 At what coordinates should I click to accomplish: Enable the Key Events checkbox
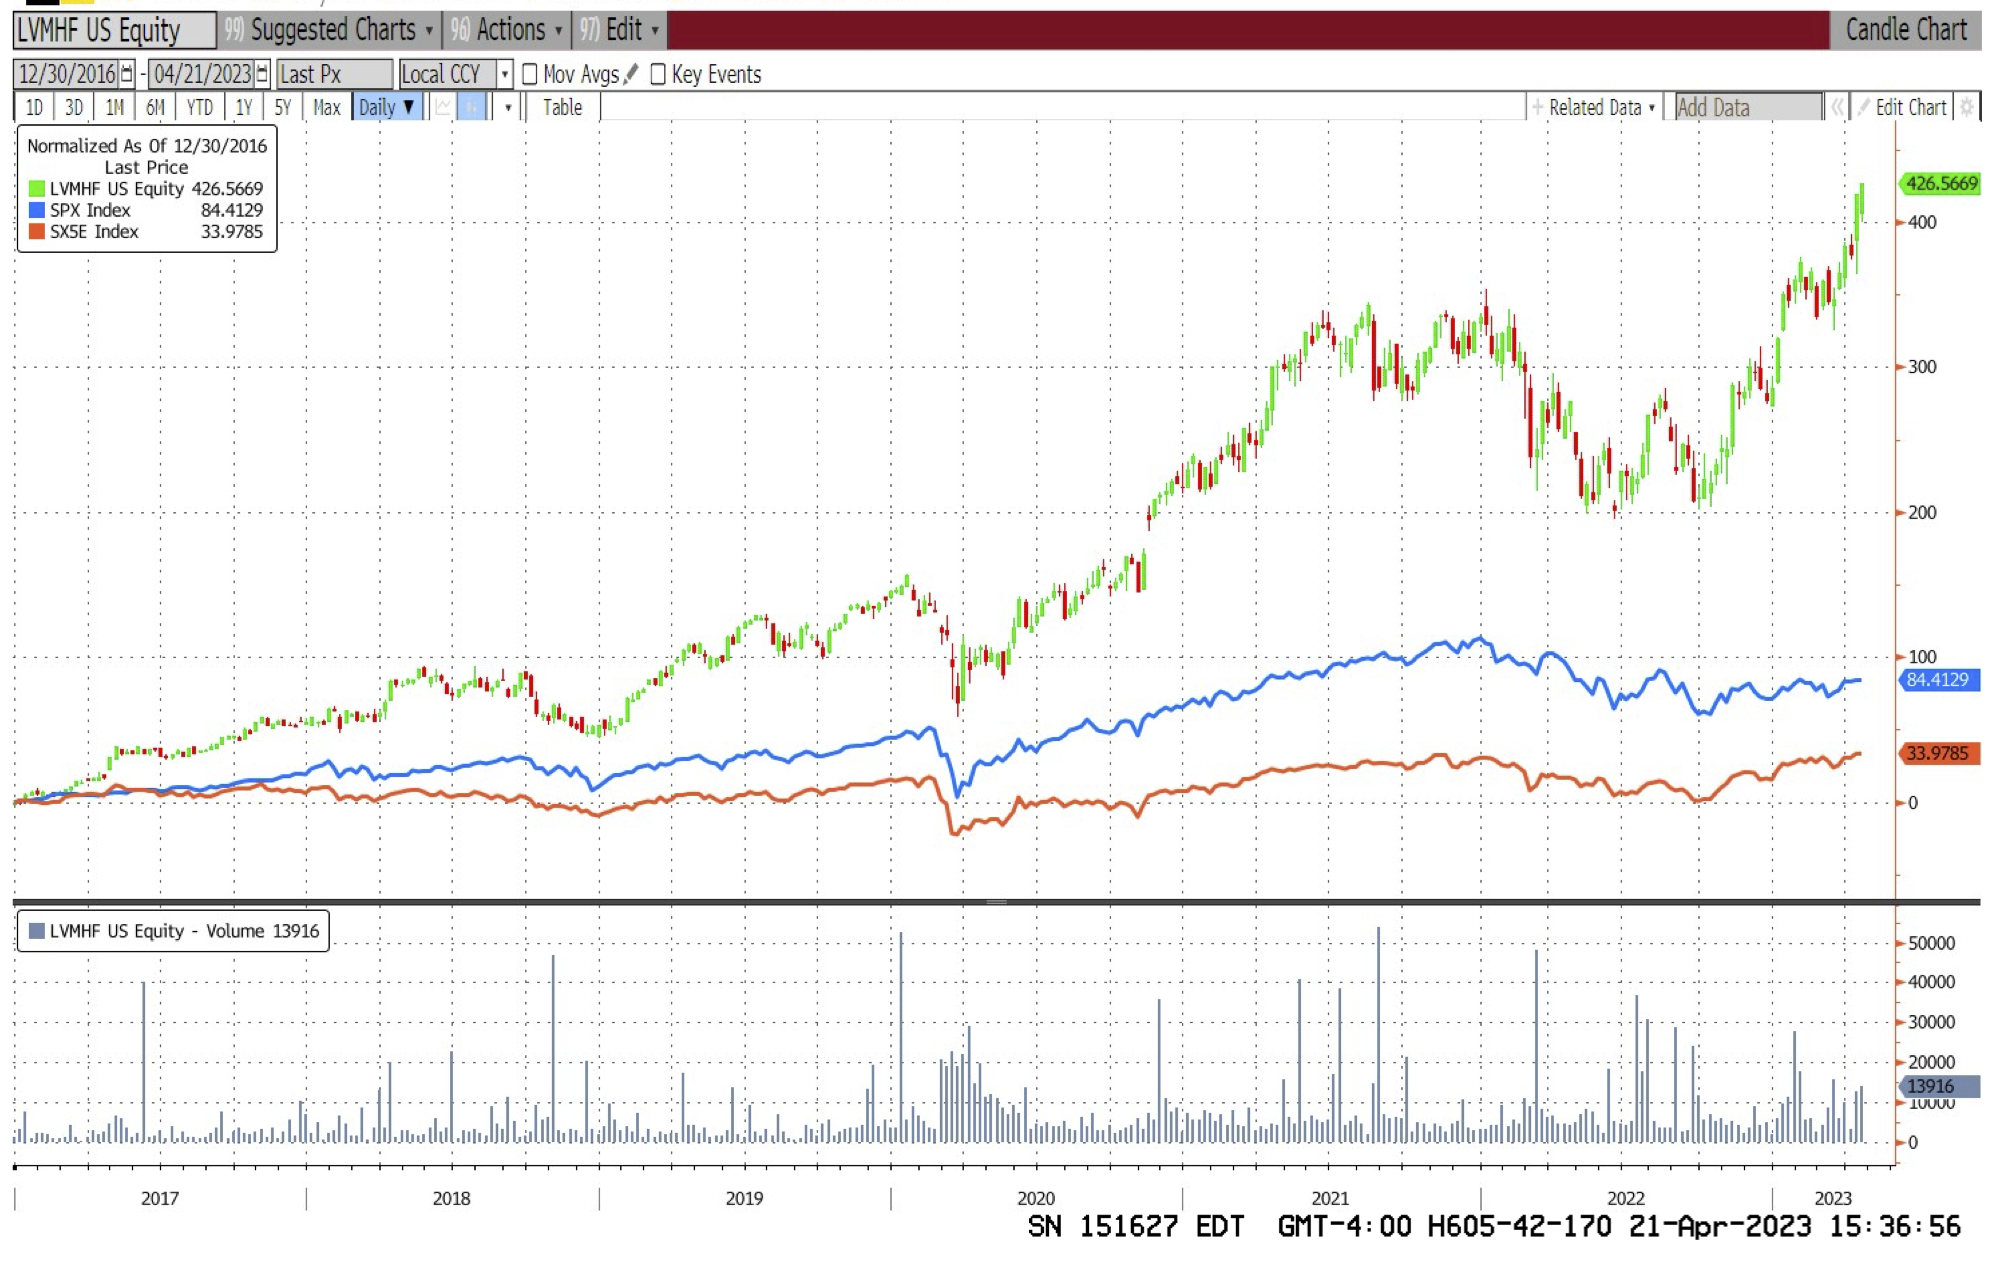[x=658, y=74]
